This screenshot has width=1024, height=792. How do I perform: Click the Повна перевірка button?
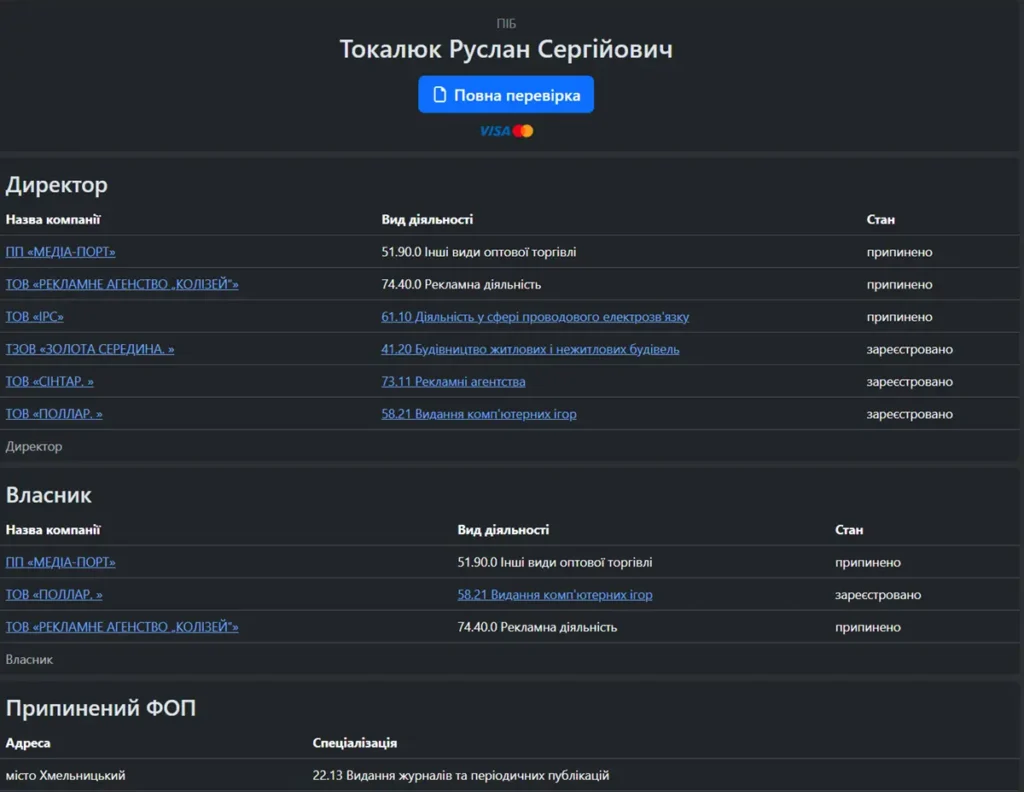[505, 95]
